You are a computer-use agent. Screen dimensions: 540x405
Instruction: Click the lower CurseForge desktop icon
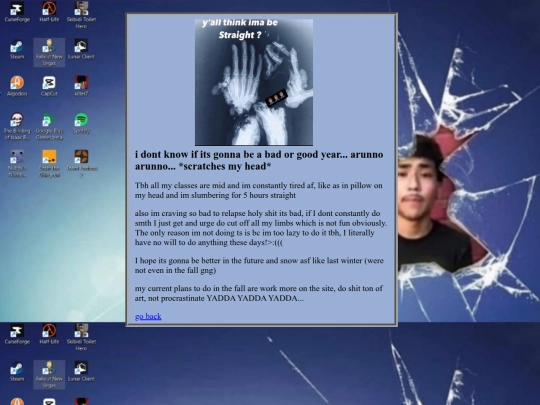[17, 334]
